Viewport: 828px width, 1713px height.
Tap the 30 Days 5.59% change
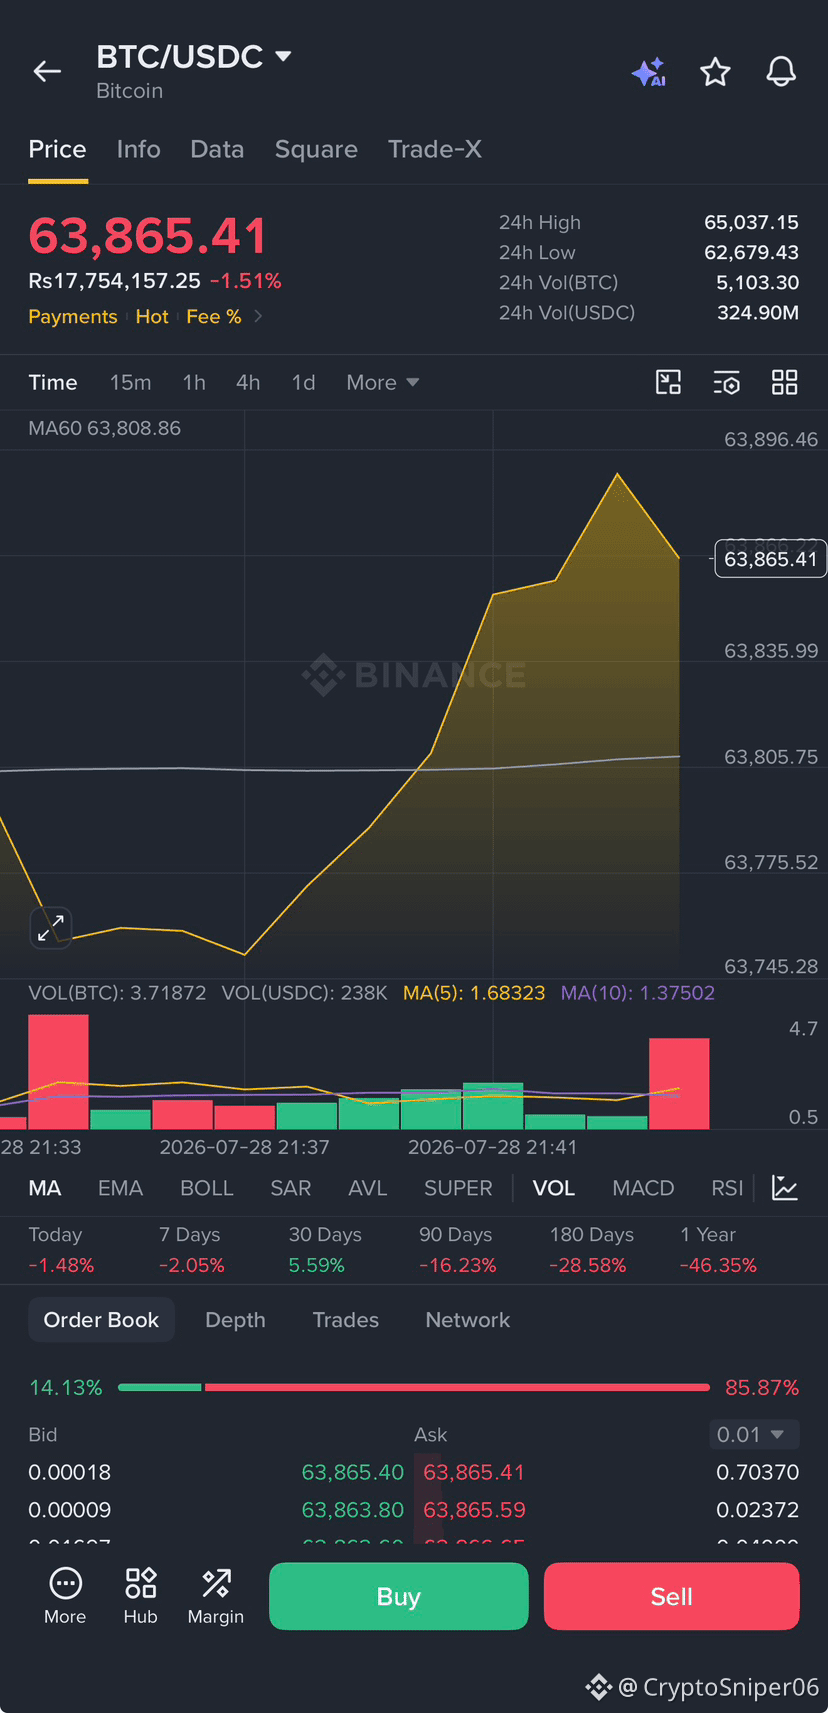coord(325,1250)
